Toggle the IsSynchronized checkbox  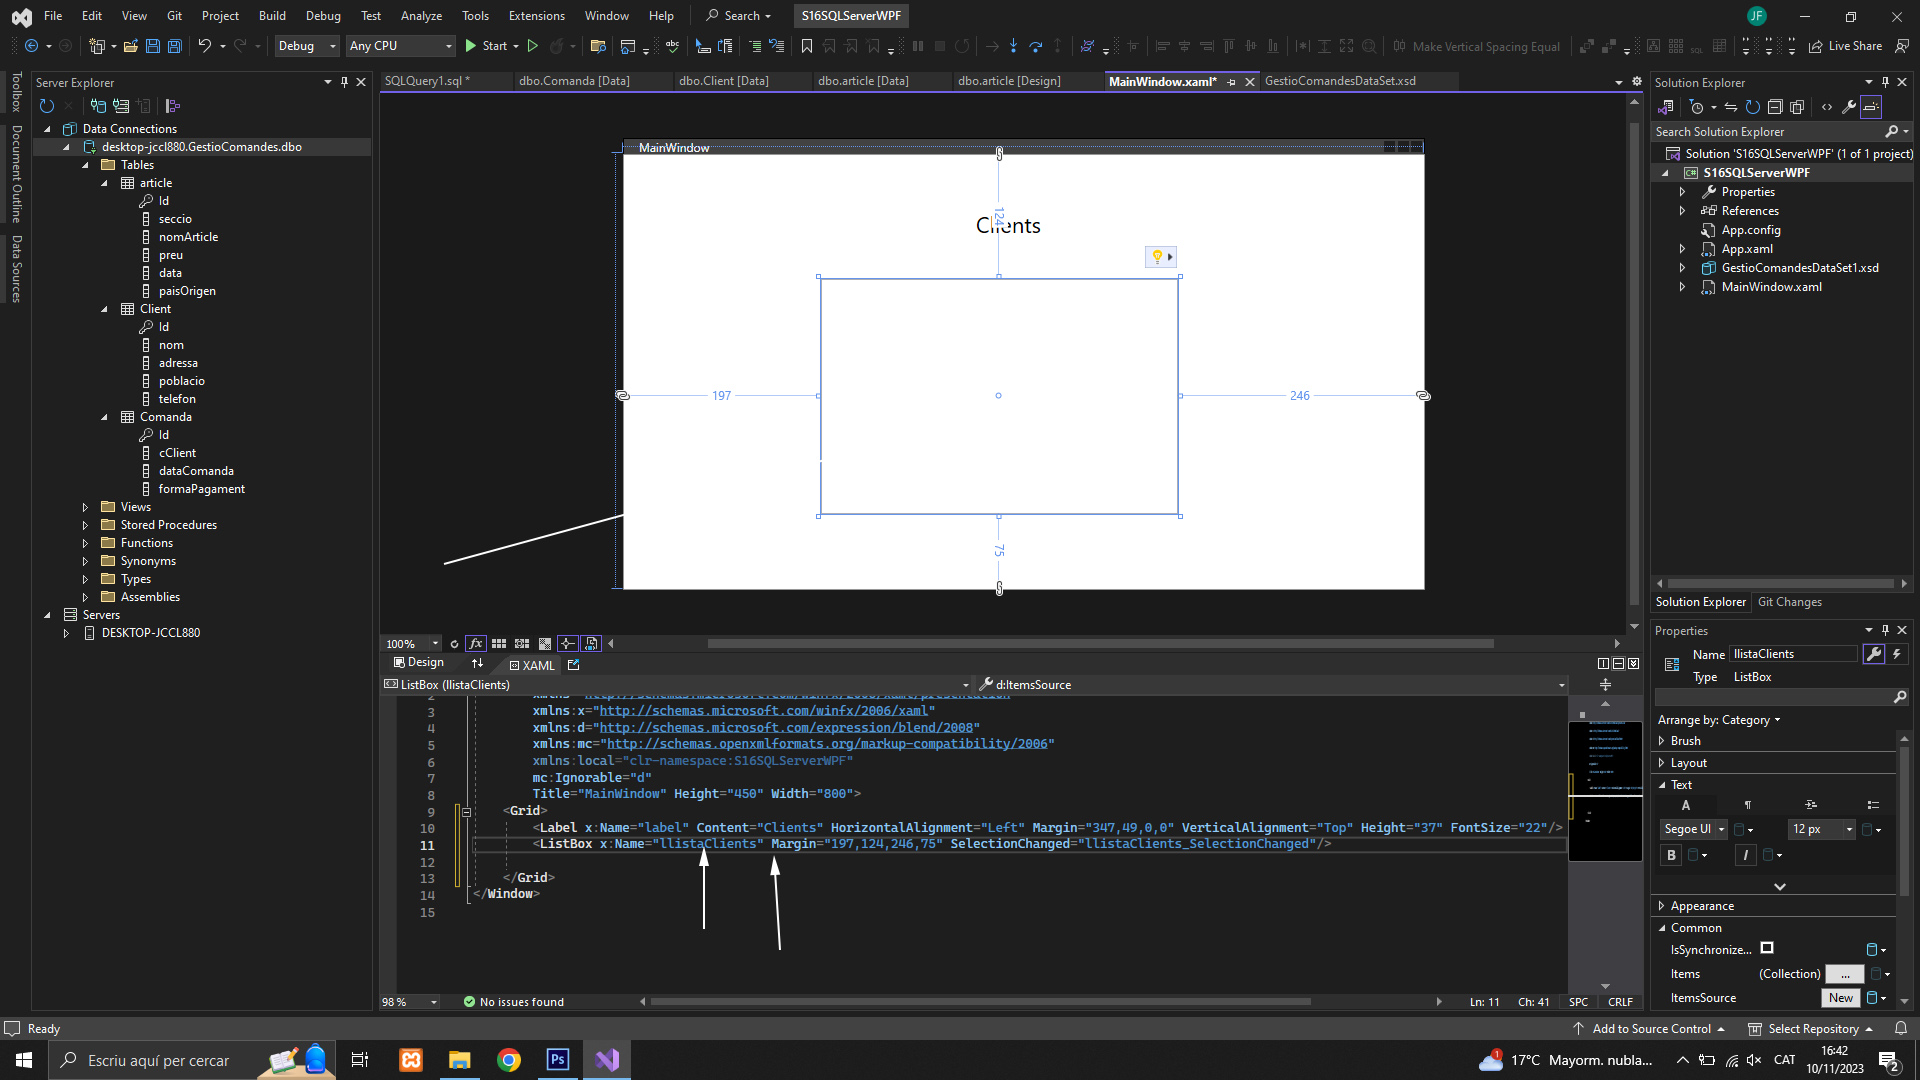click(1767, 949)
